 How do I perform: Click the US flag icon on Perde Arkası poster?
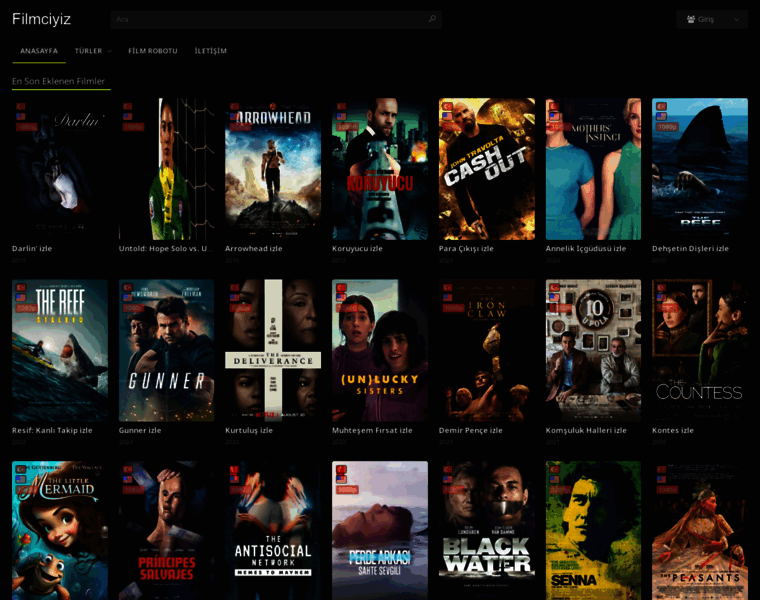341,479
